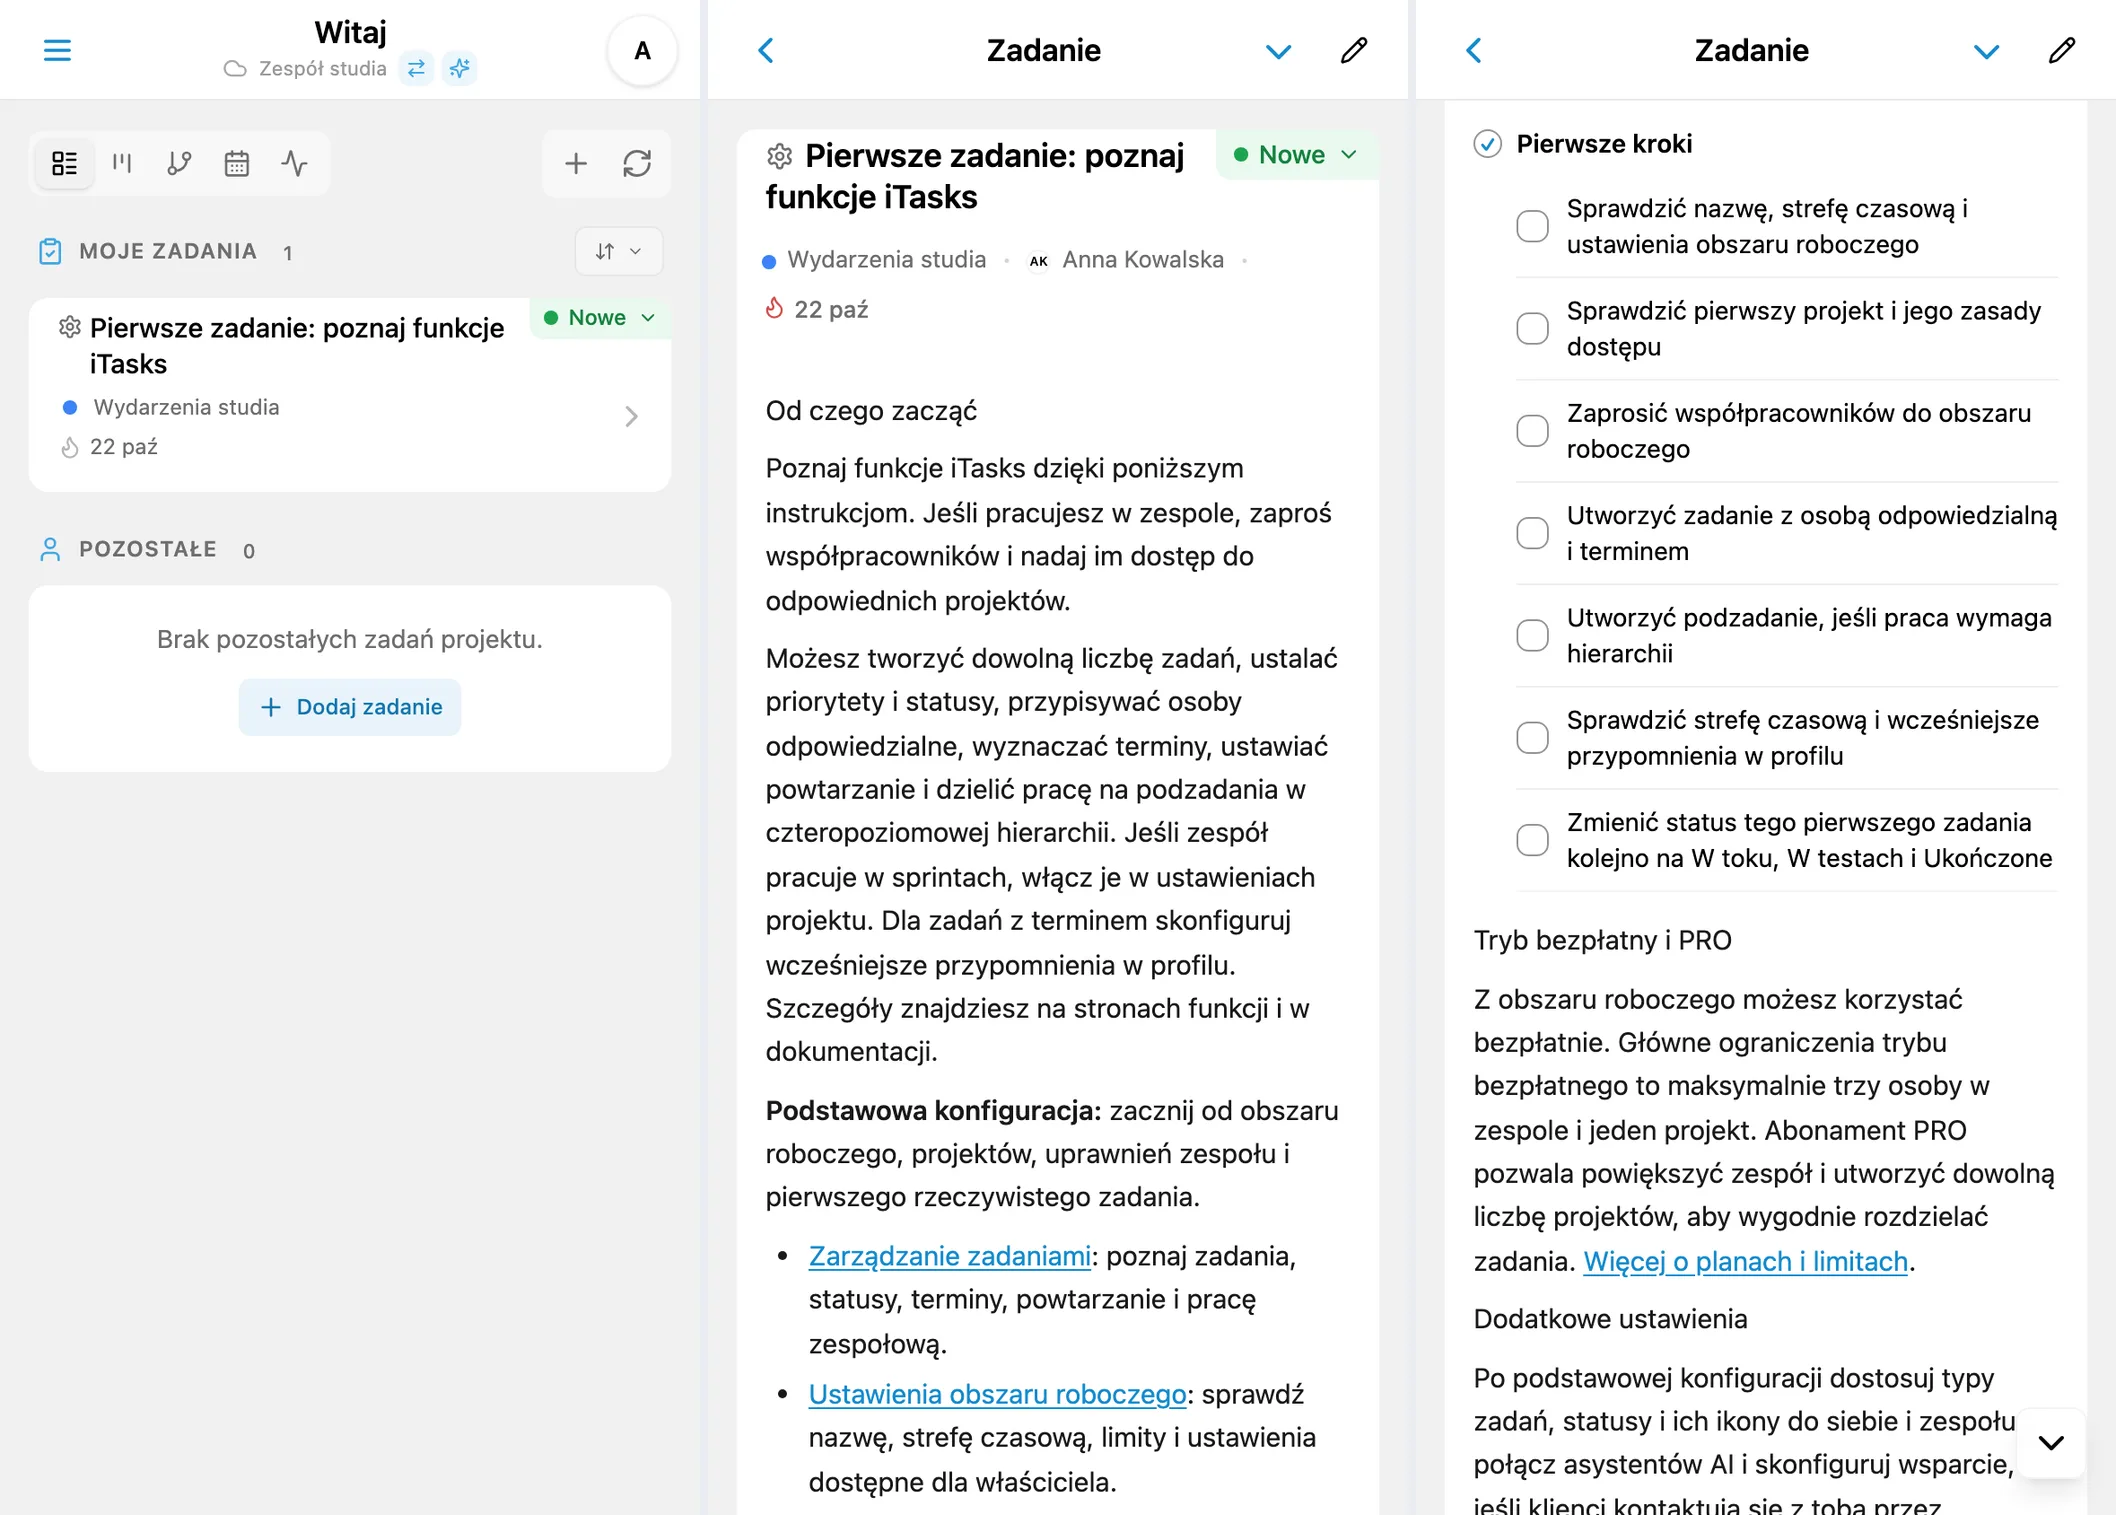The width and height of the screenshot is (2116, 1515).
Task: Change Nowe status on the task card
Action: click(x=599, y=318)
